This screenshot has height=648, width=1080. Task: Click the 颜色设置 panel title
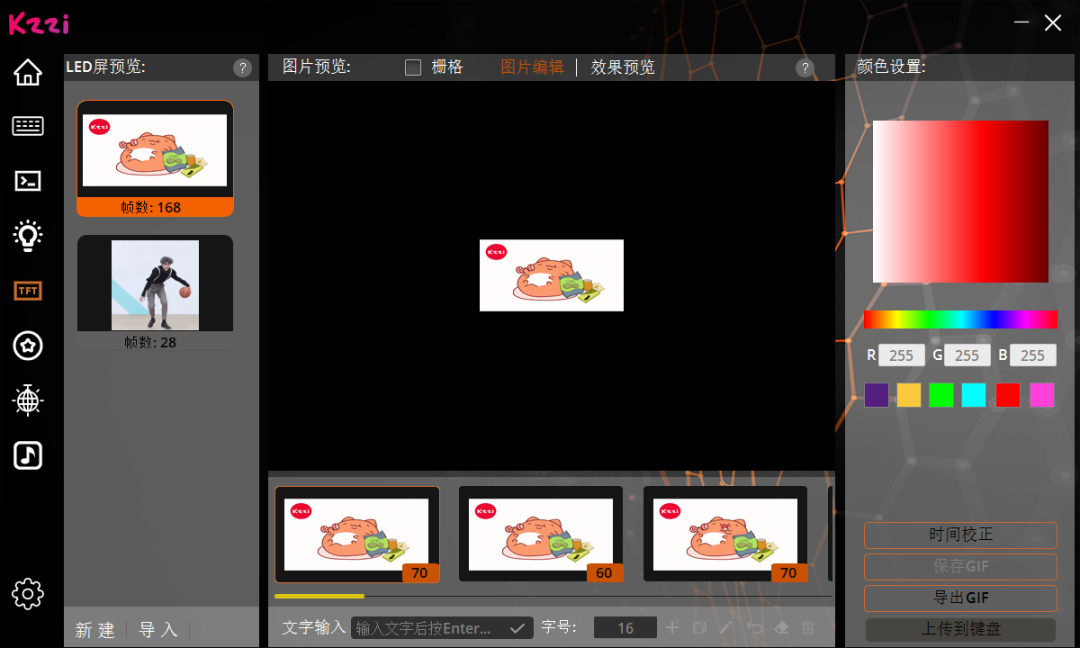tap(891, 67)
